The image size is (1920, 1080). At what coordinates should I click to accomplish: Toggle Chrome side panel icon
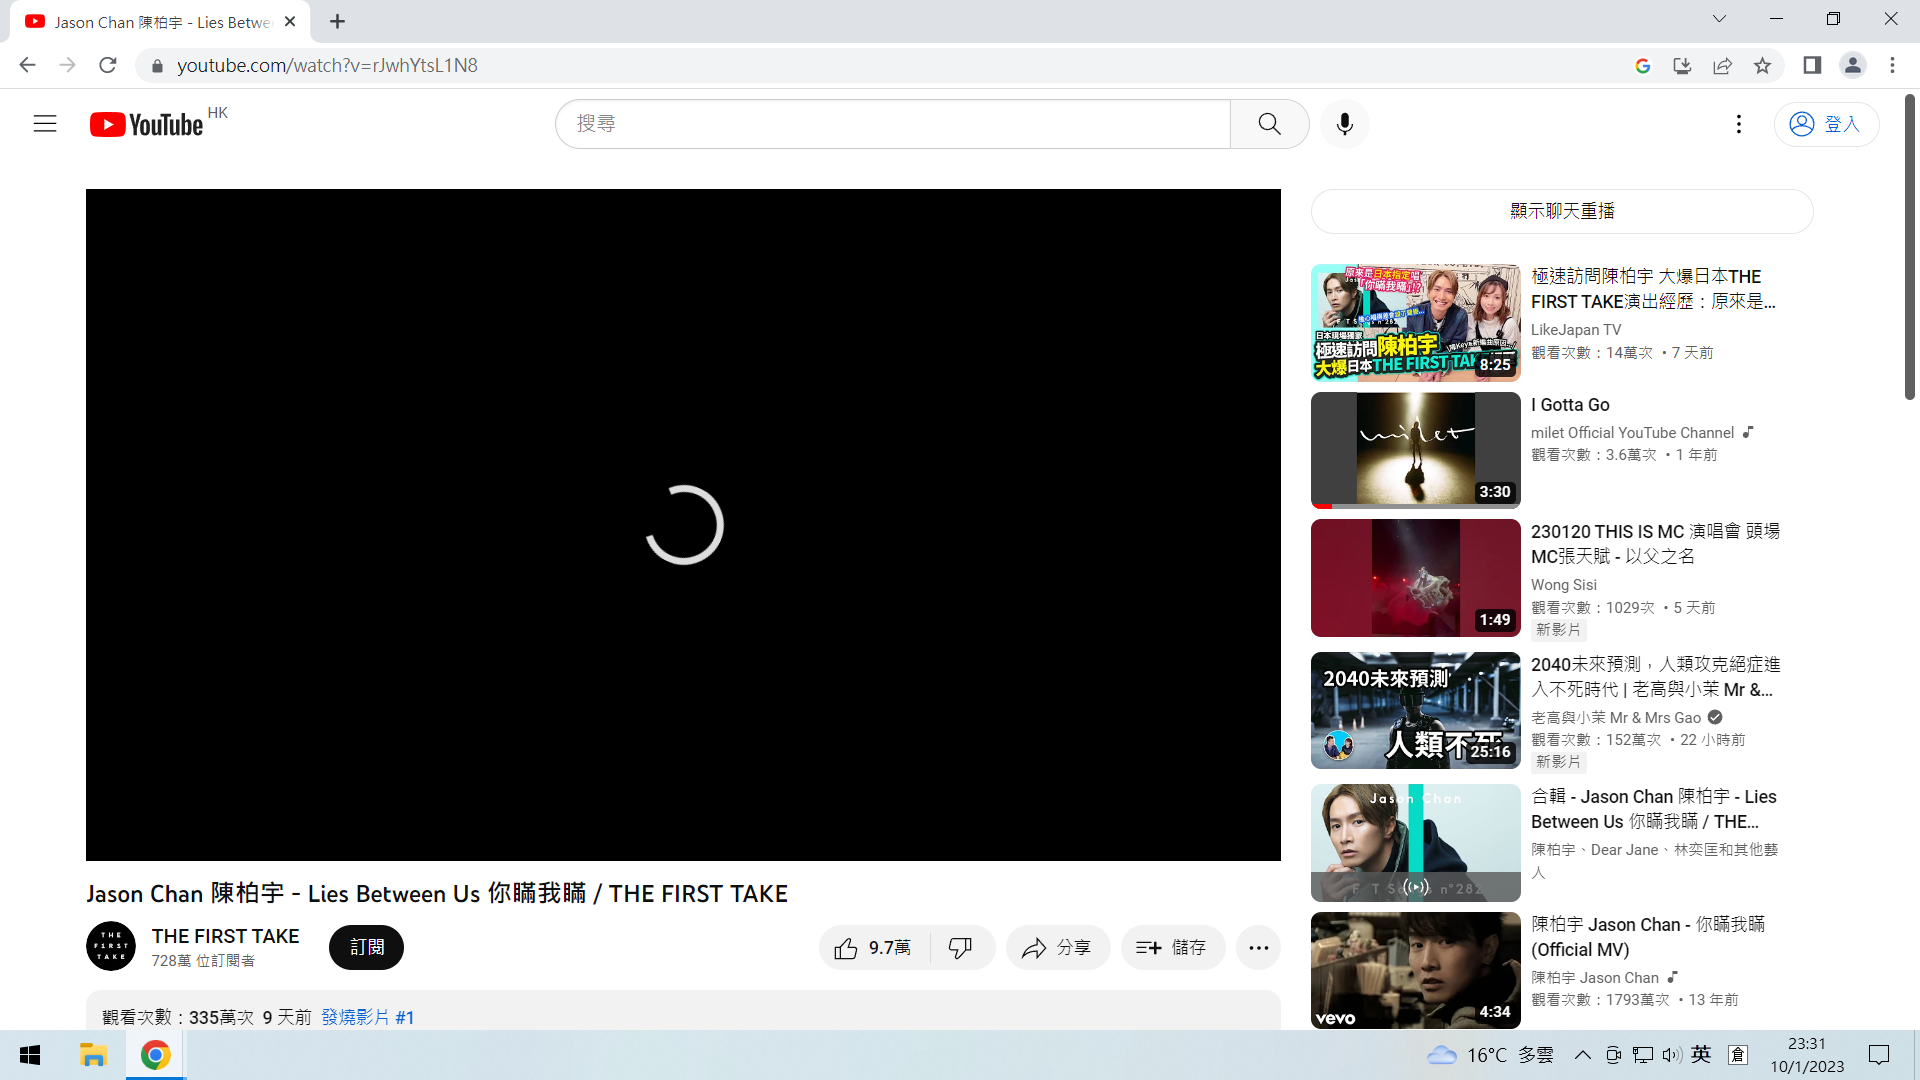[1812, 65]
